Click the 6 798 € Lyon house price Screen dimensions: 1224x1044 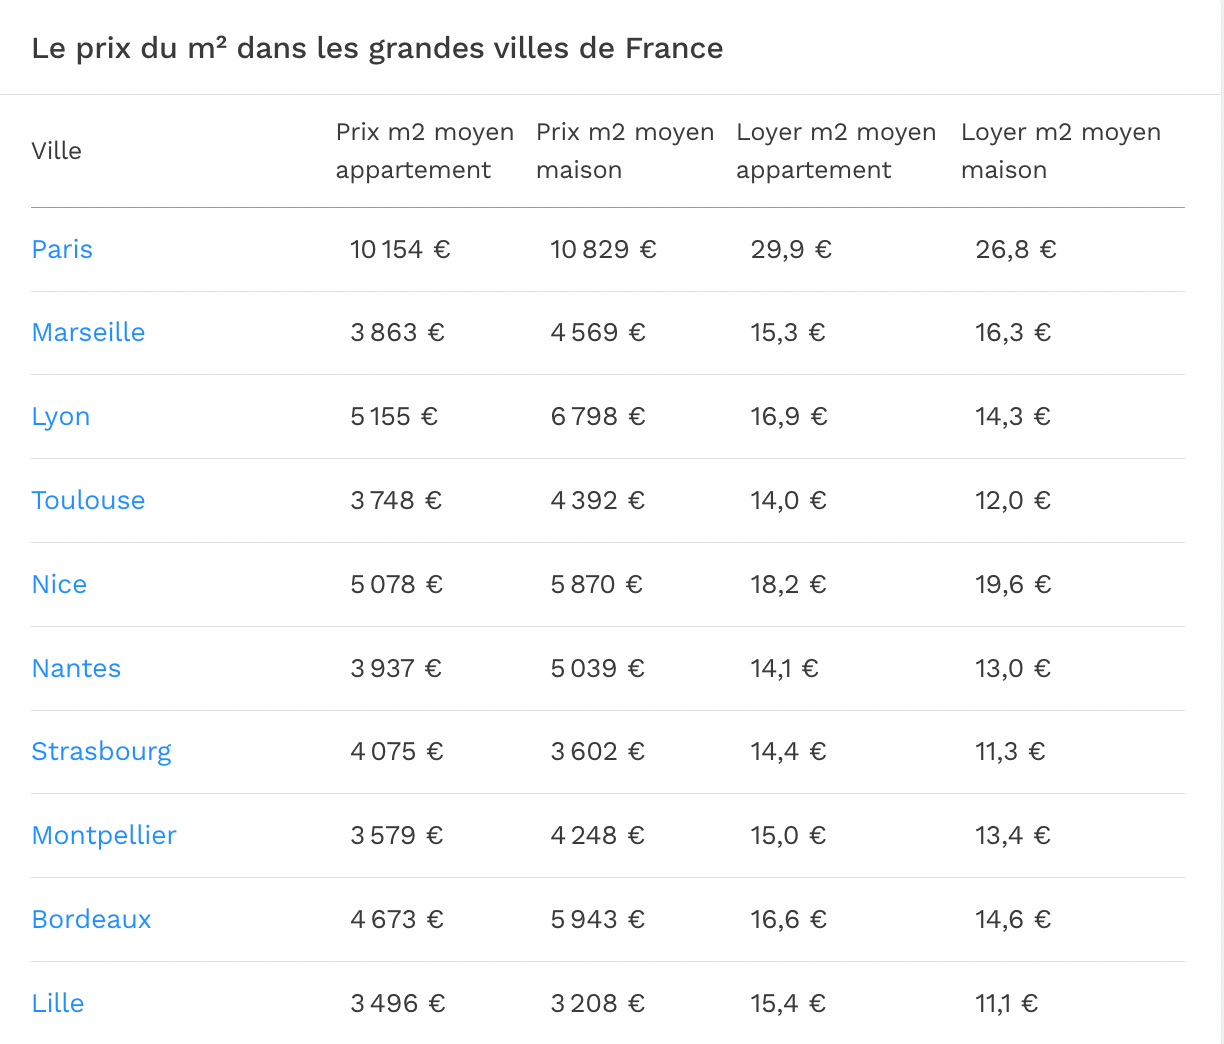pyautogui.click(x=598, y=416)
